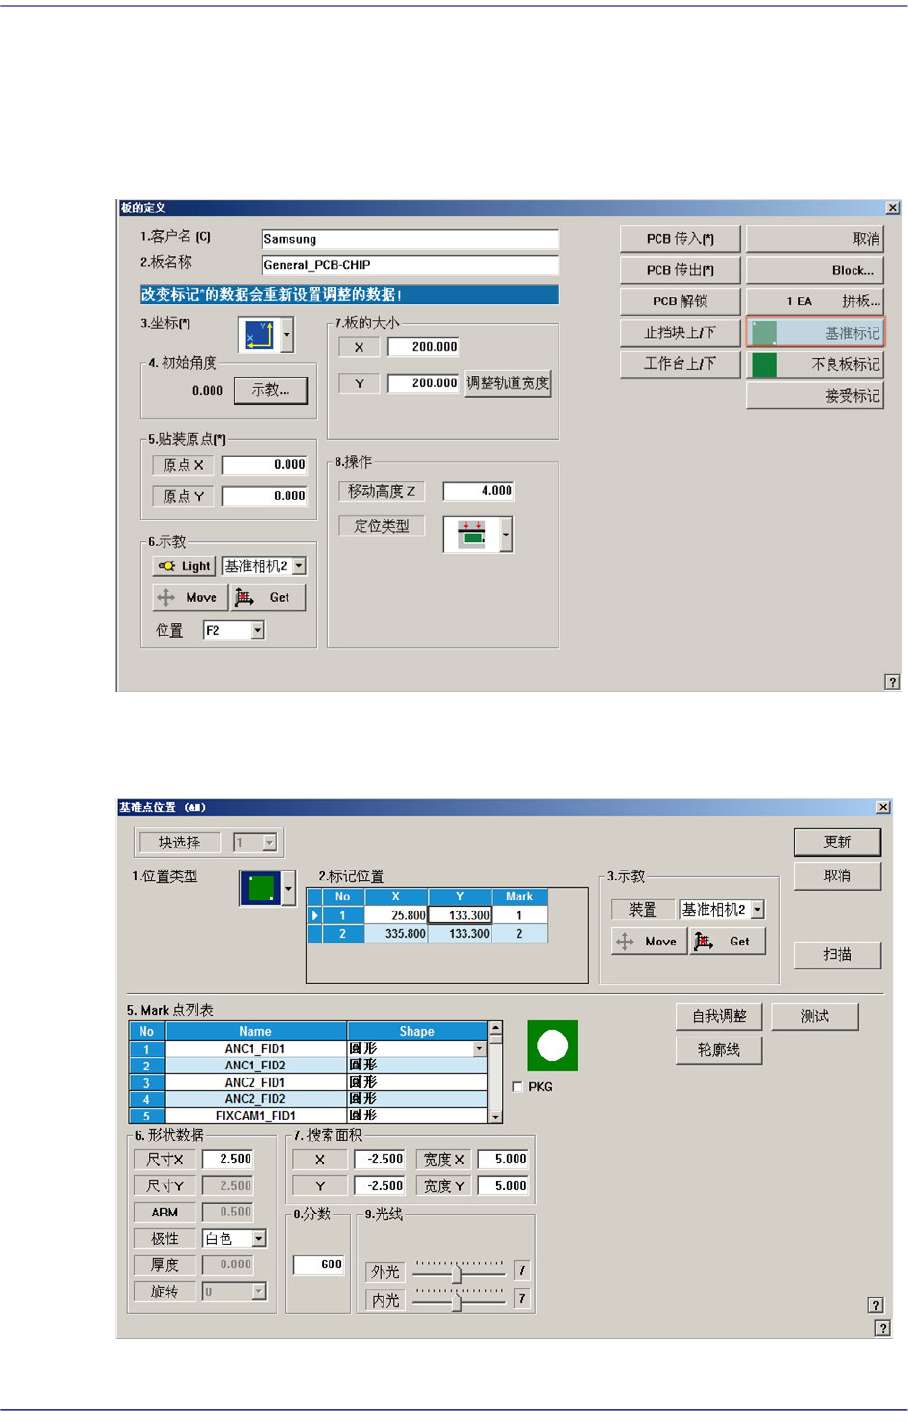
Task: Click the 测试 button
Action: coord(814,1016)
